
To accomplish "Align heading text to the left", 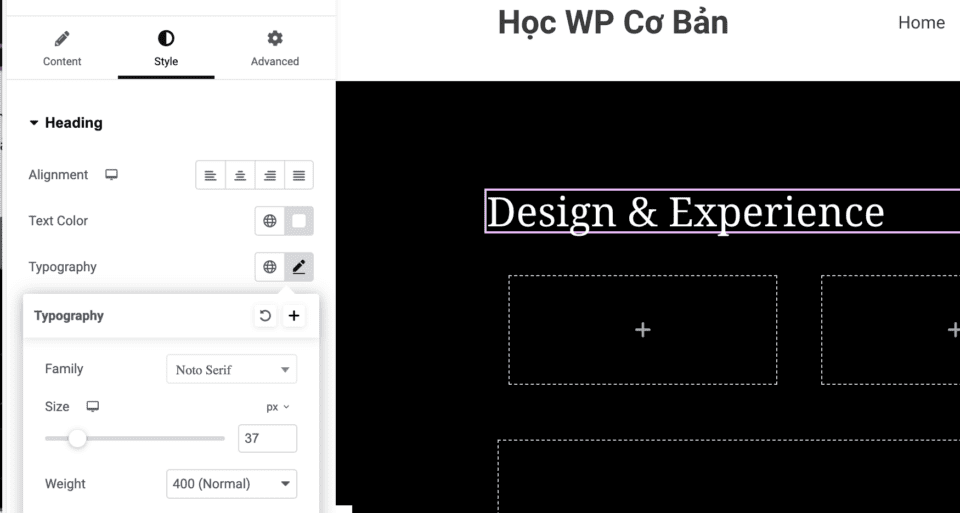I will pyautogui.click(x=210, y=175).
